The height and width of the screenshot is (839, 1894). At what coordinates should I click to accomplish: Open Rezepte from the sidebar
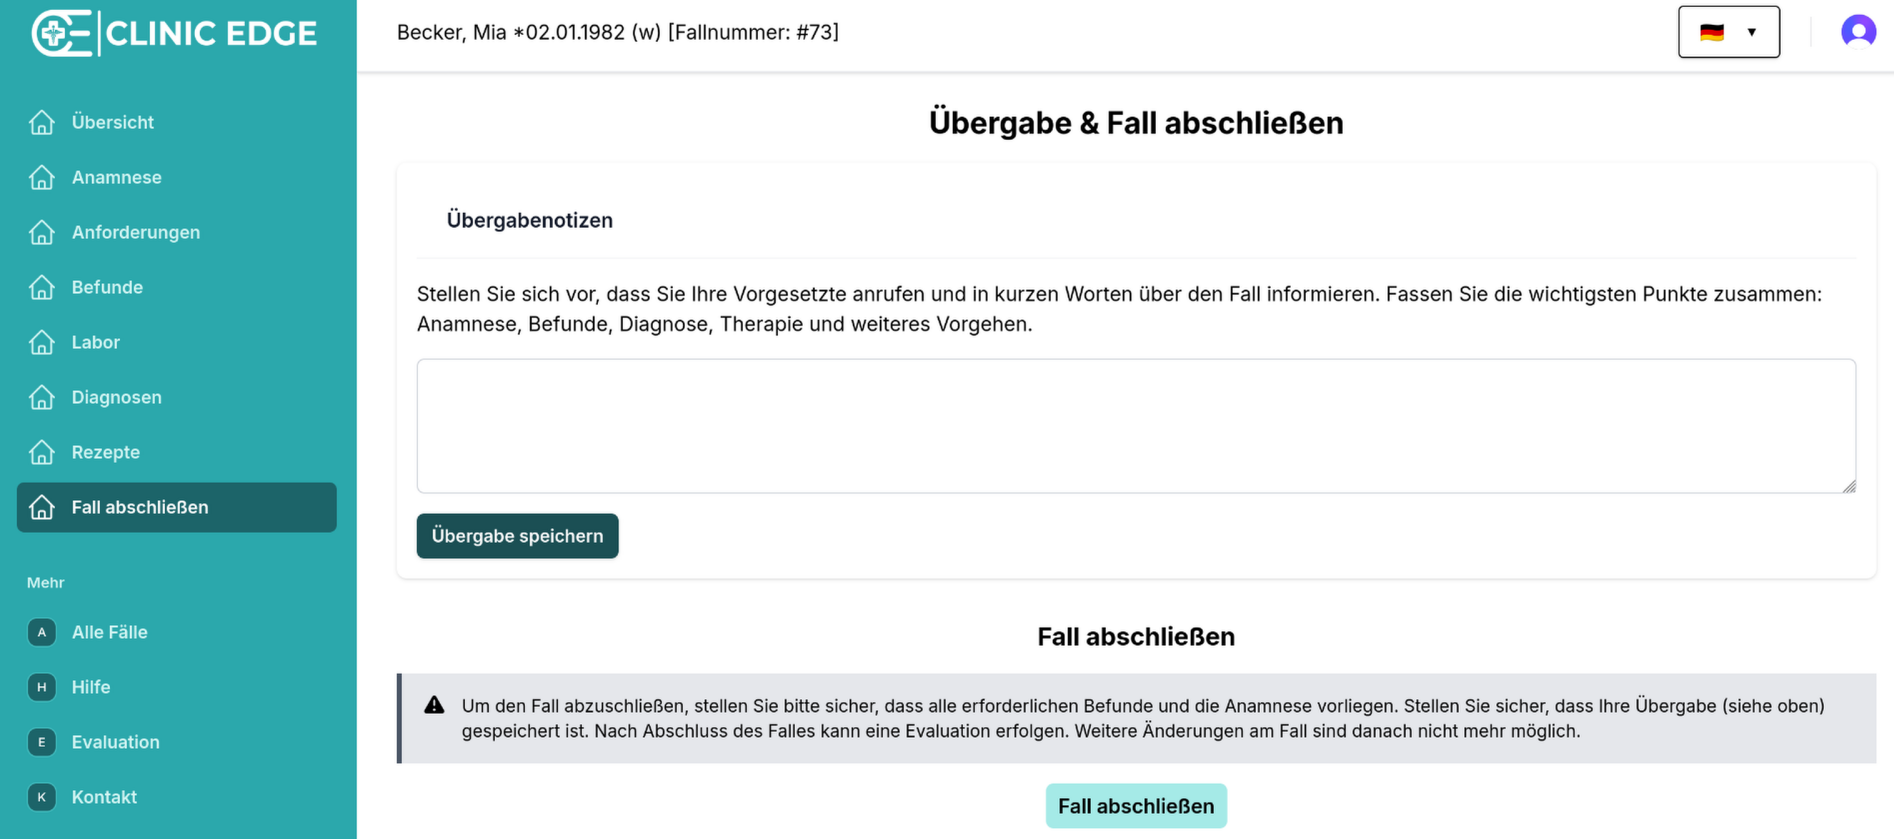pyautogui.click(x=105, y=452)
